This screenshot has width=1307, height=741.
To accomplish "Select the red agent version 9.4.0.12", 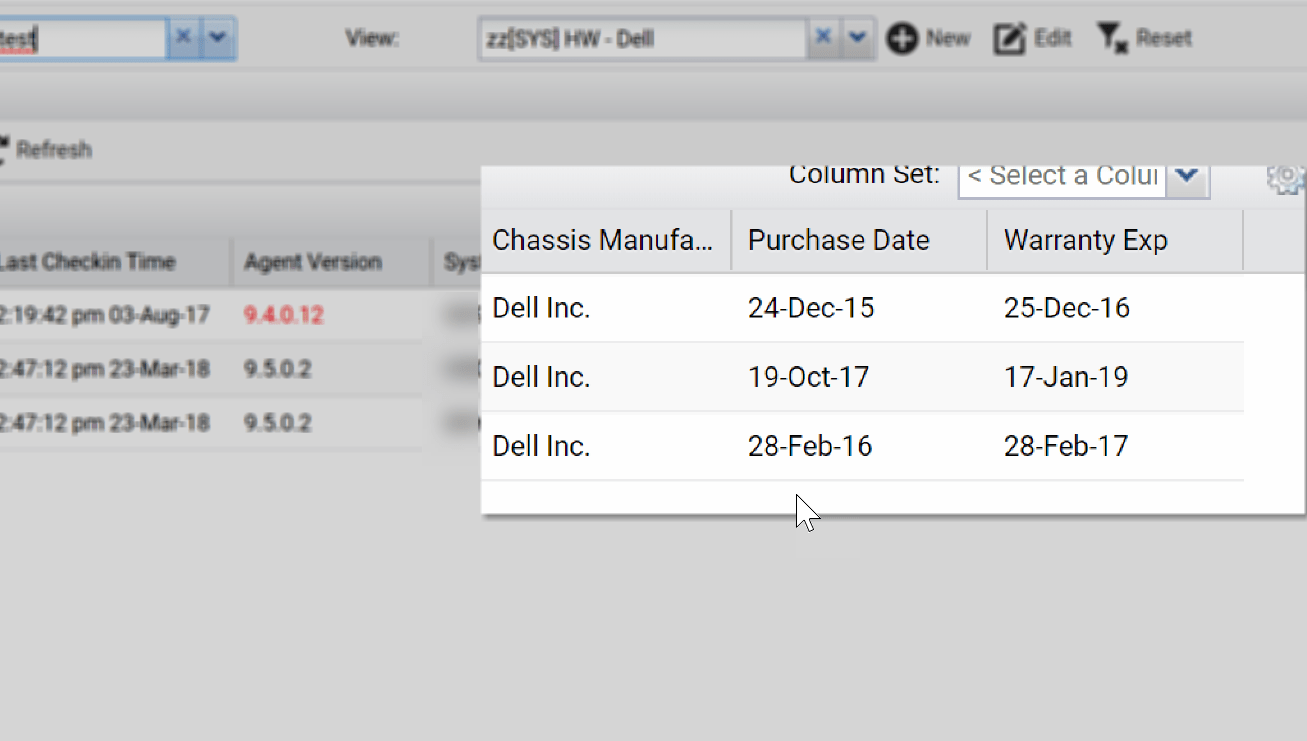I will pyautogui.click(x=285, y=314).
